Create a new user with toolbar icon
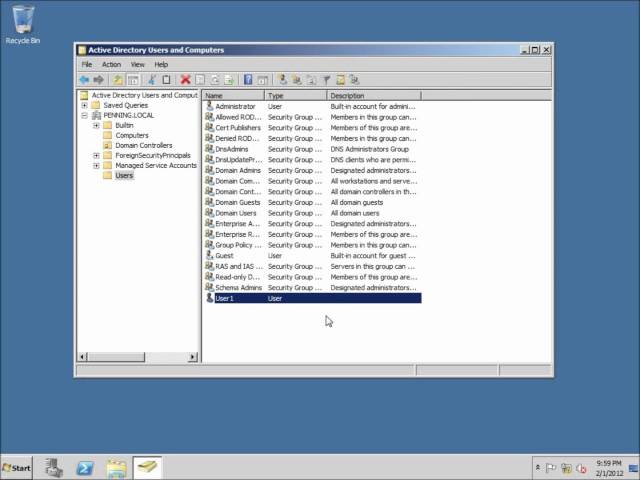Screen dimensions: 640x480 [282, 80]
